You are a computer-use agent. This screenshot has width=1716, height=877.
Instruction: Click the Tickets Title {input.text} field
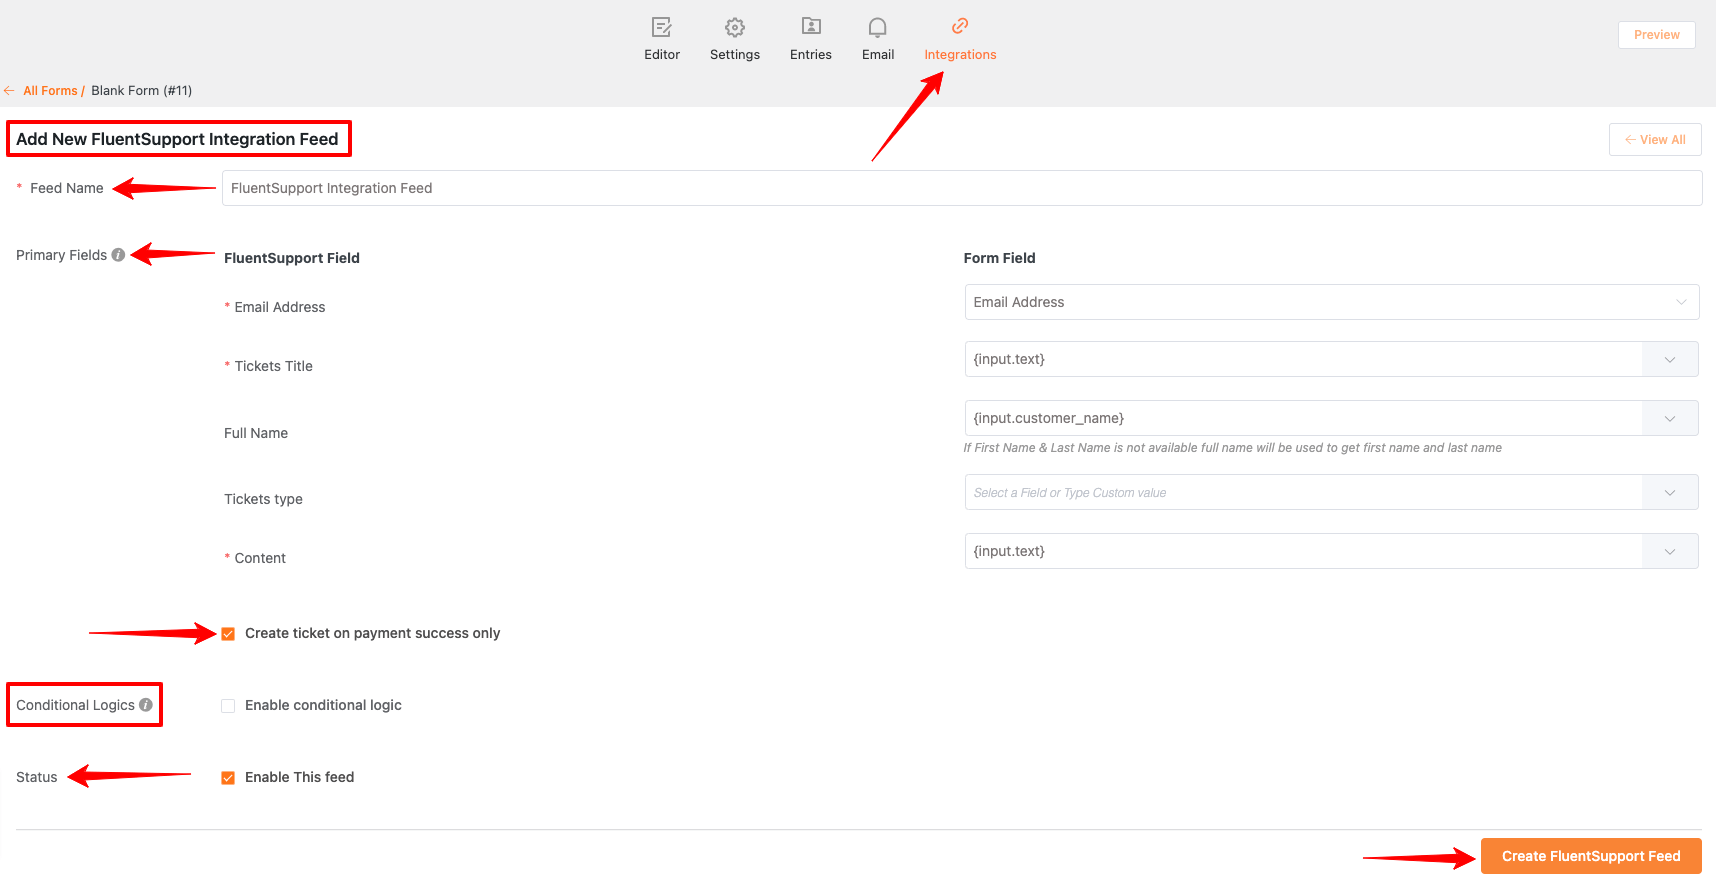(1304, 359)
